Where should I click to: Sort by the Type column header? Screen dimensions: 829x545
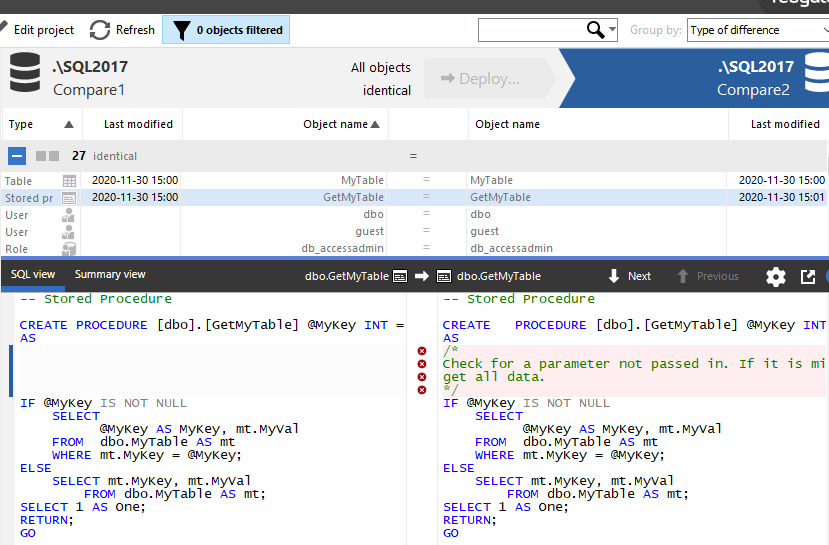[21, 124]
